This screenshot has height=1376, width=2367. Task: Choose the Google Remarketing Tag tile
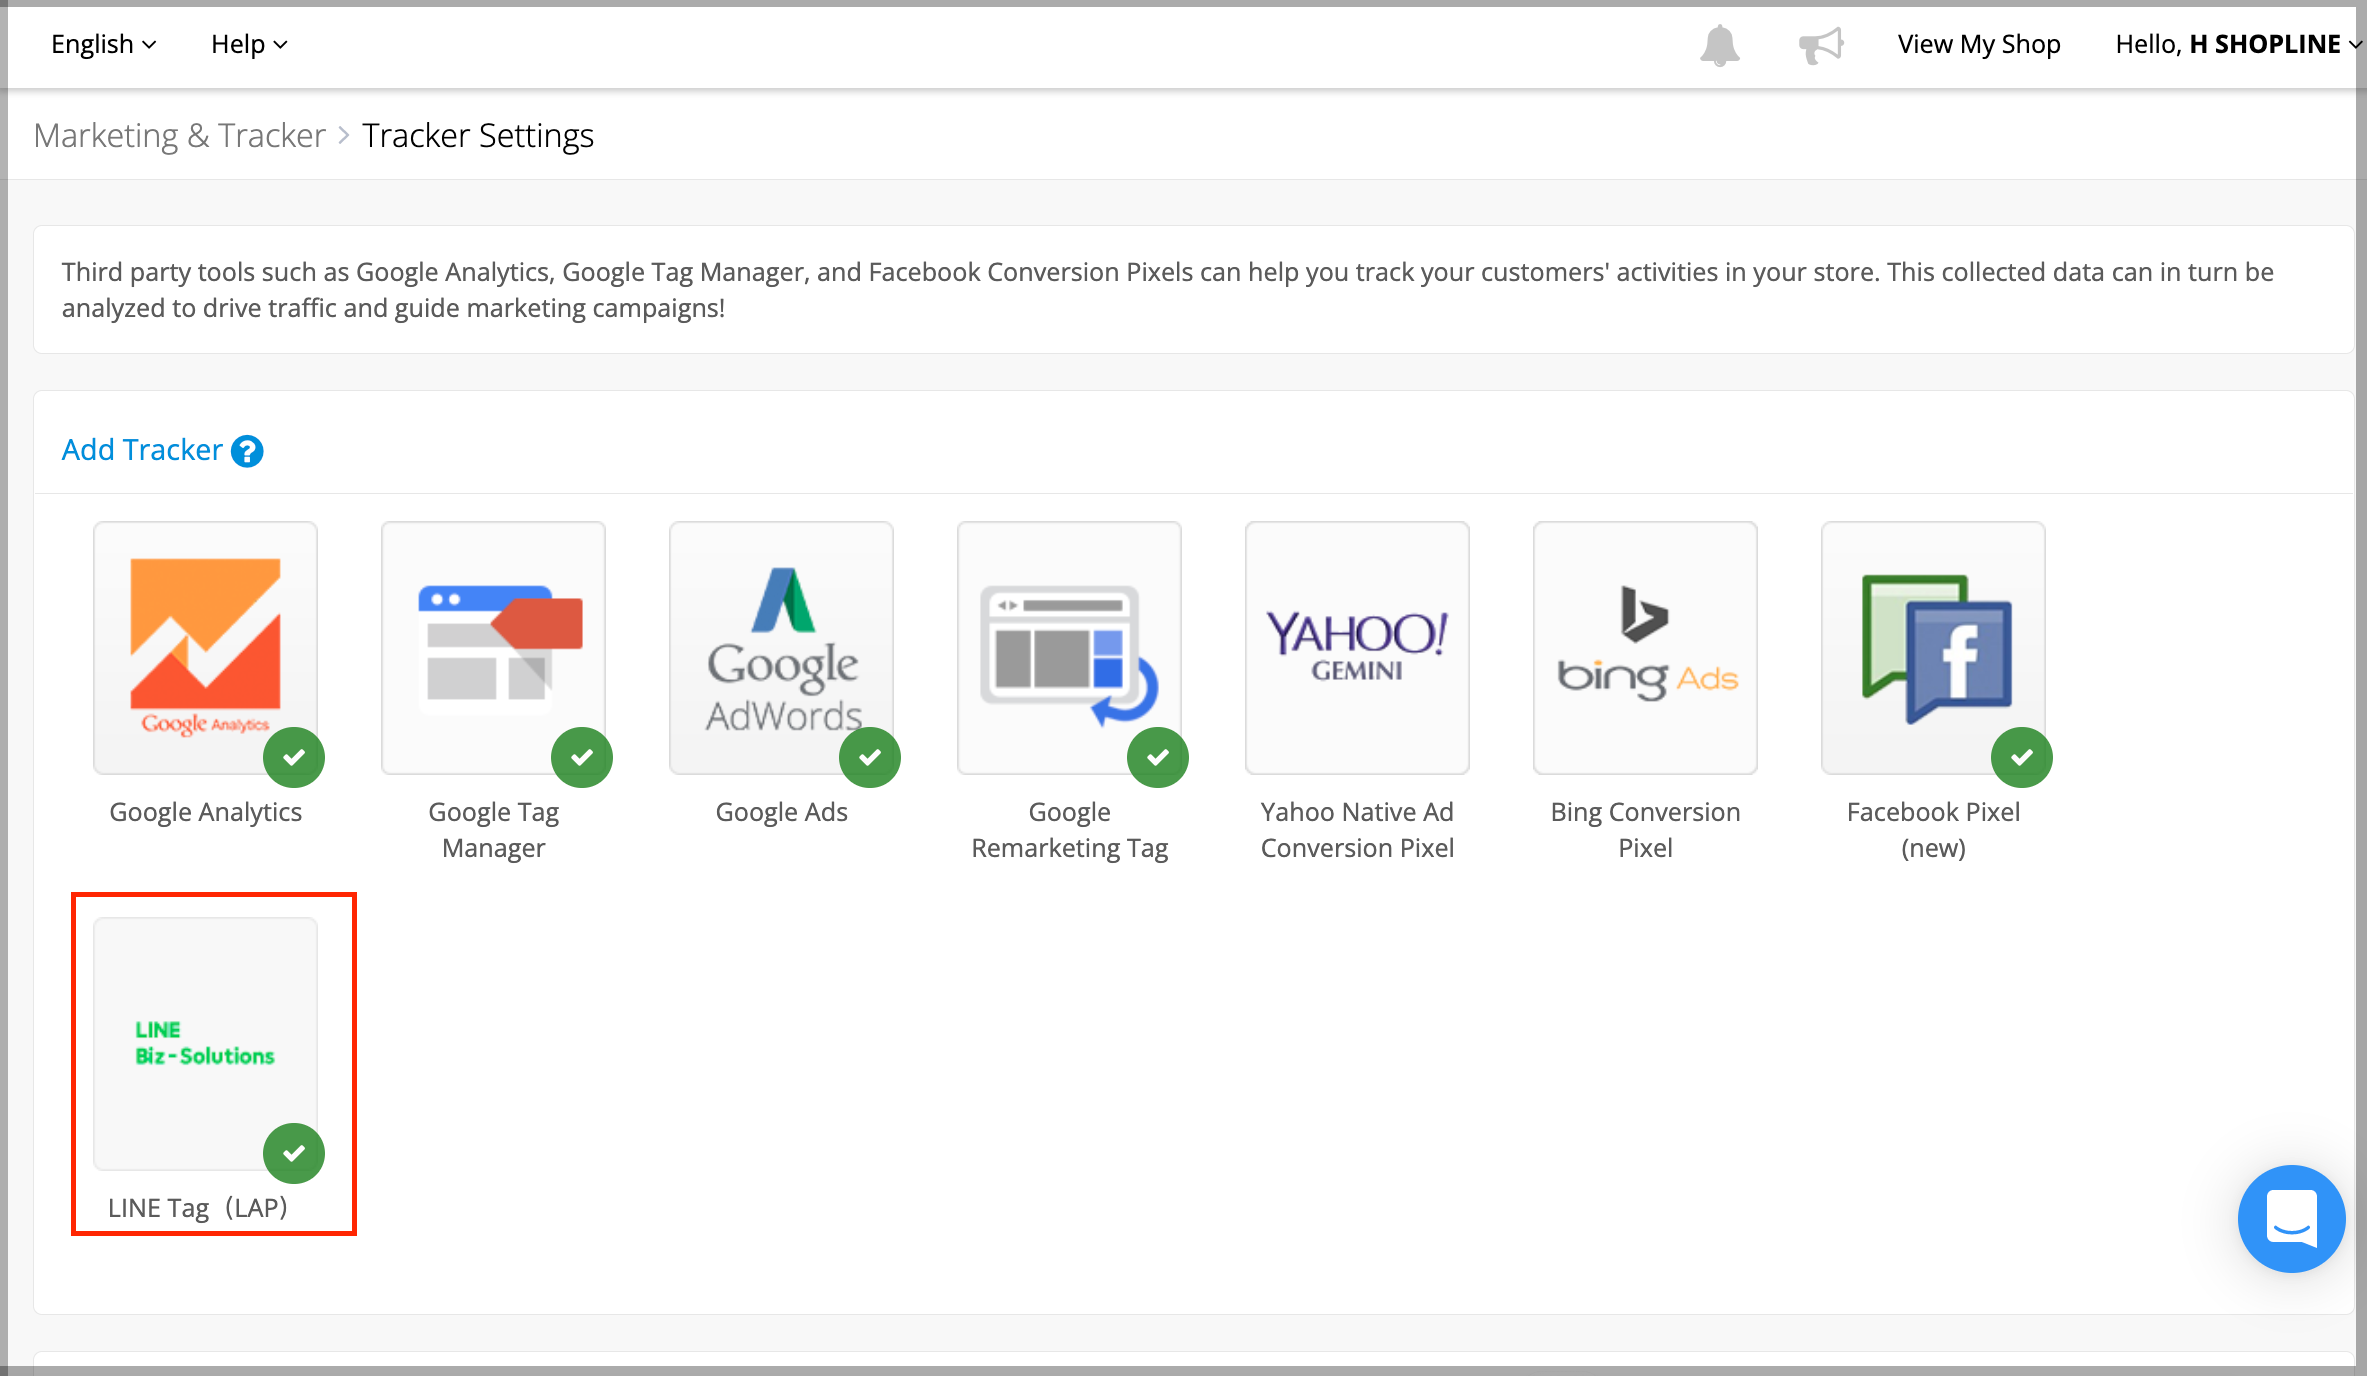(1069, 648)
